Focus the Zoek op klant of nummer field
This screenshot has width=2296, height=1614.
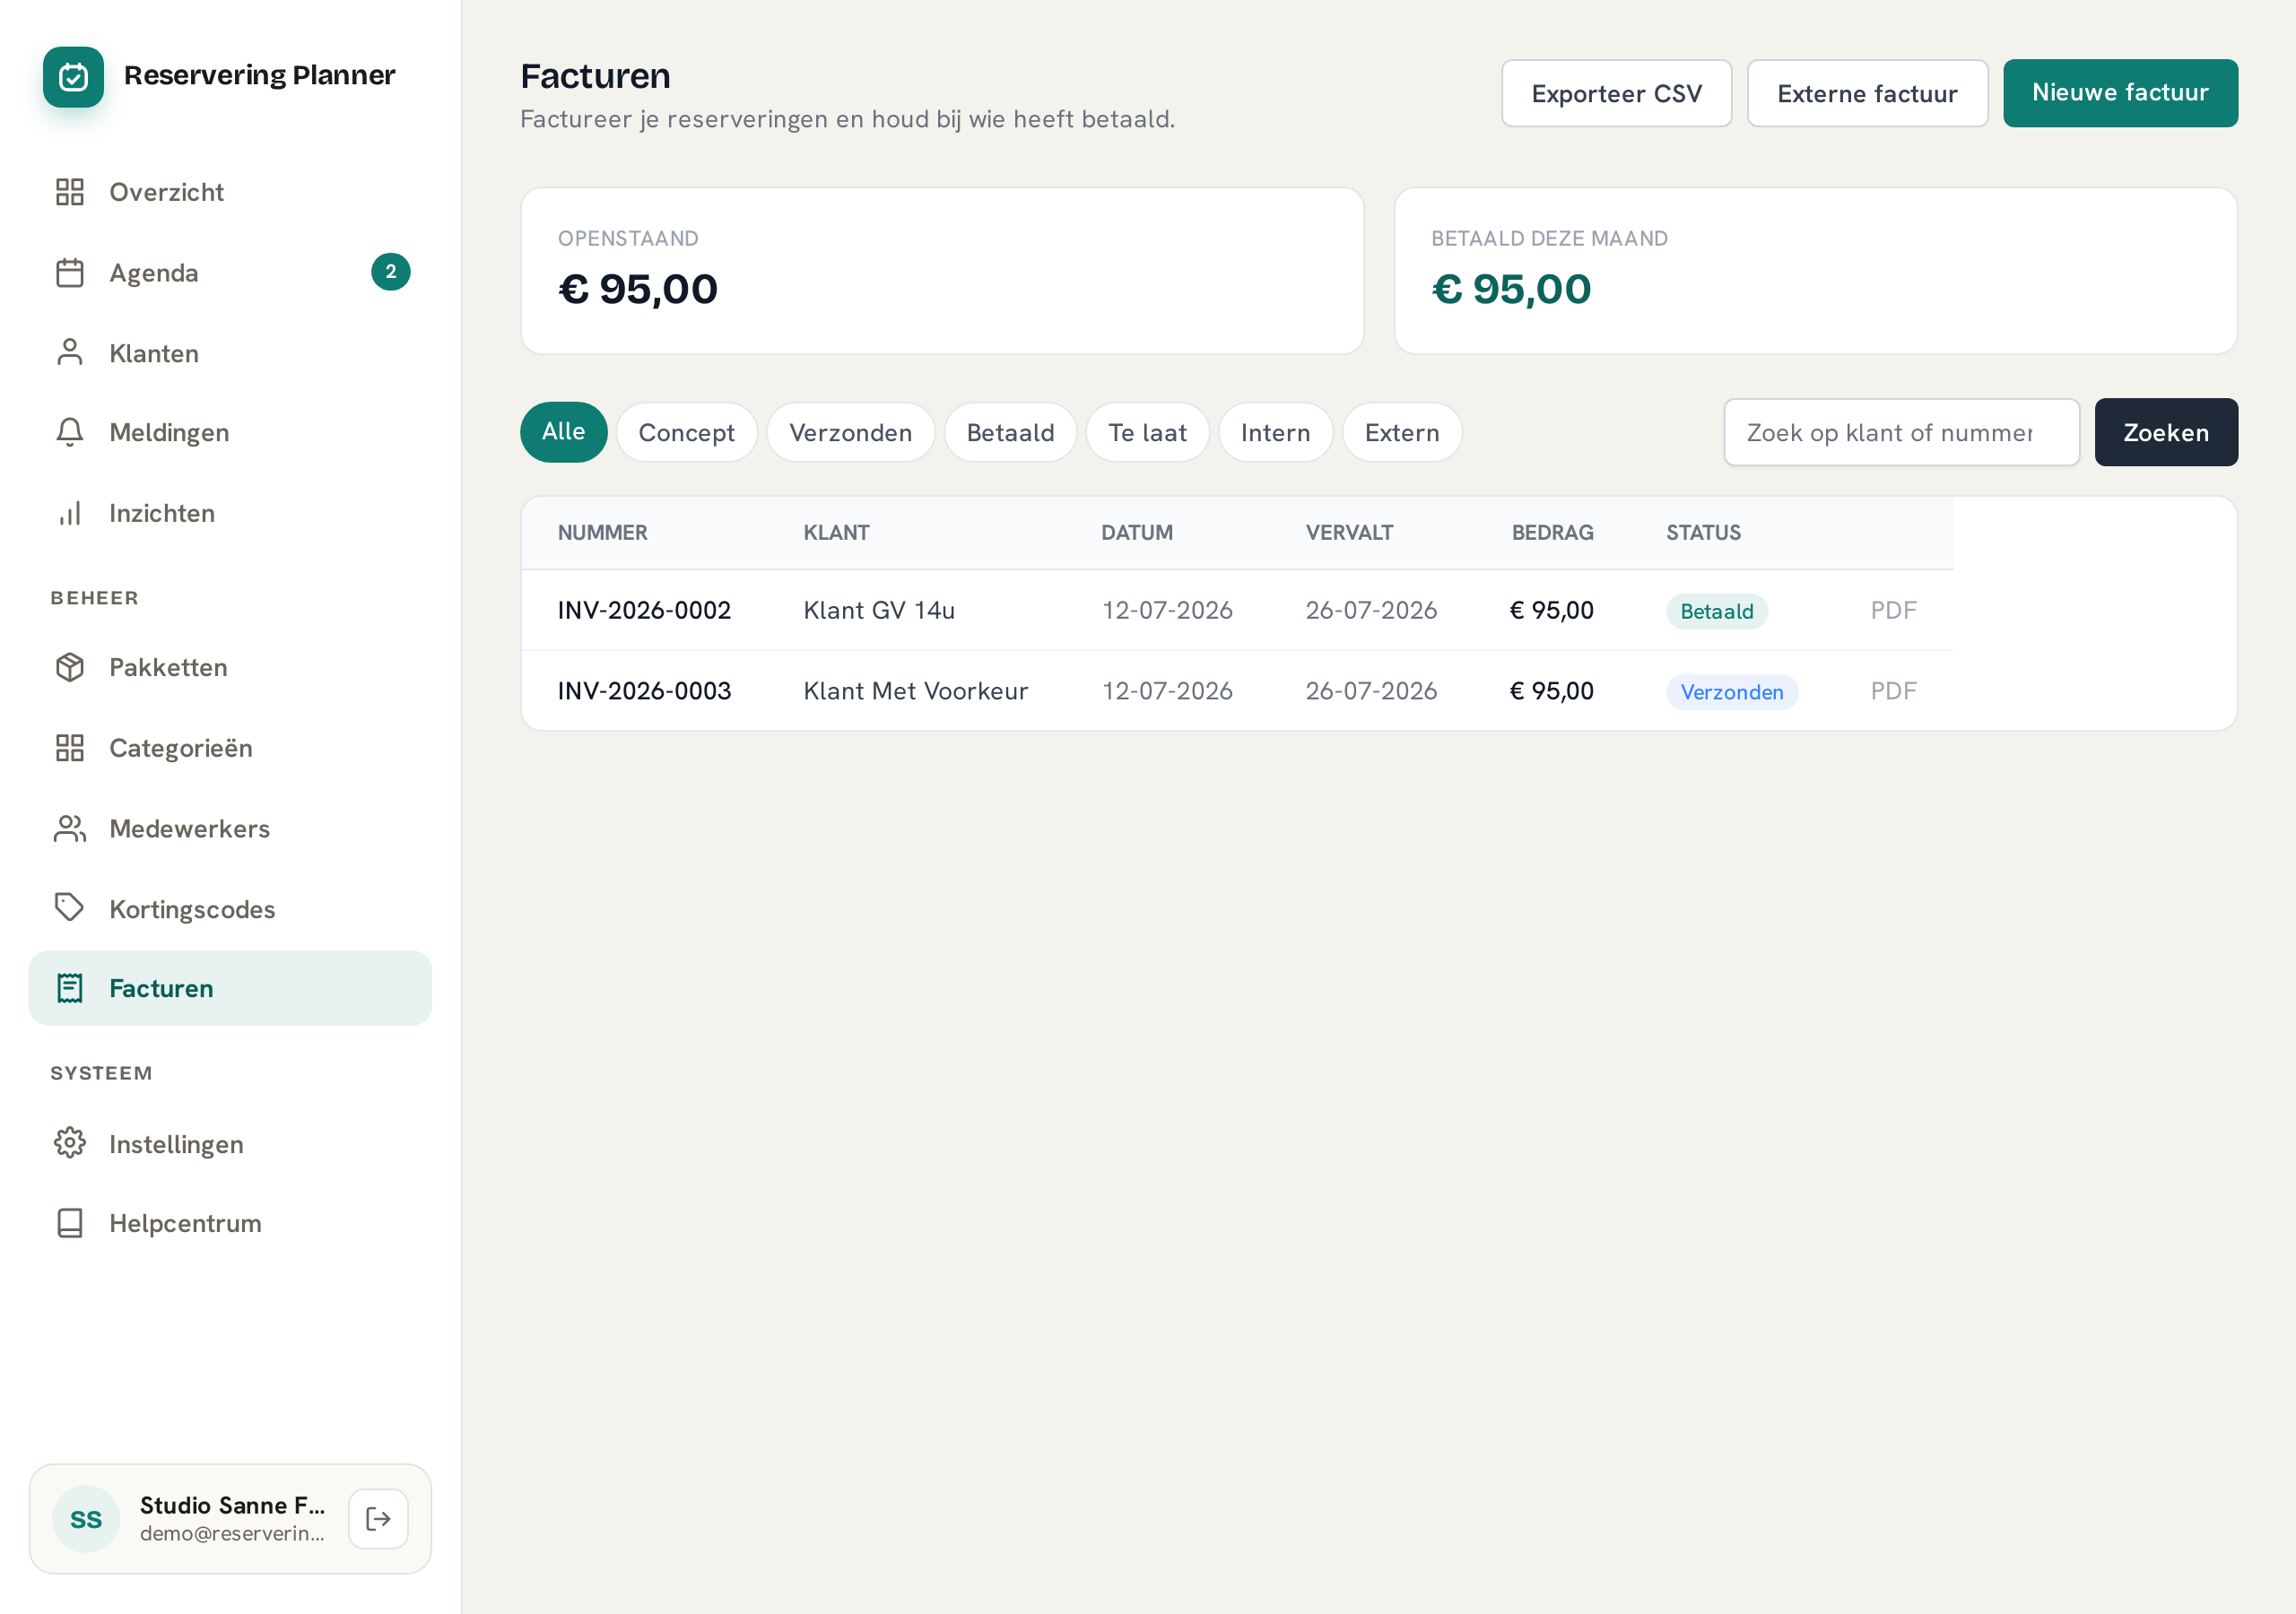click(x=1901, y=432)
